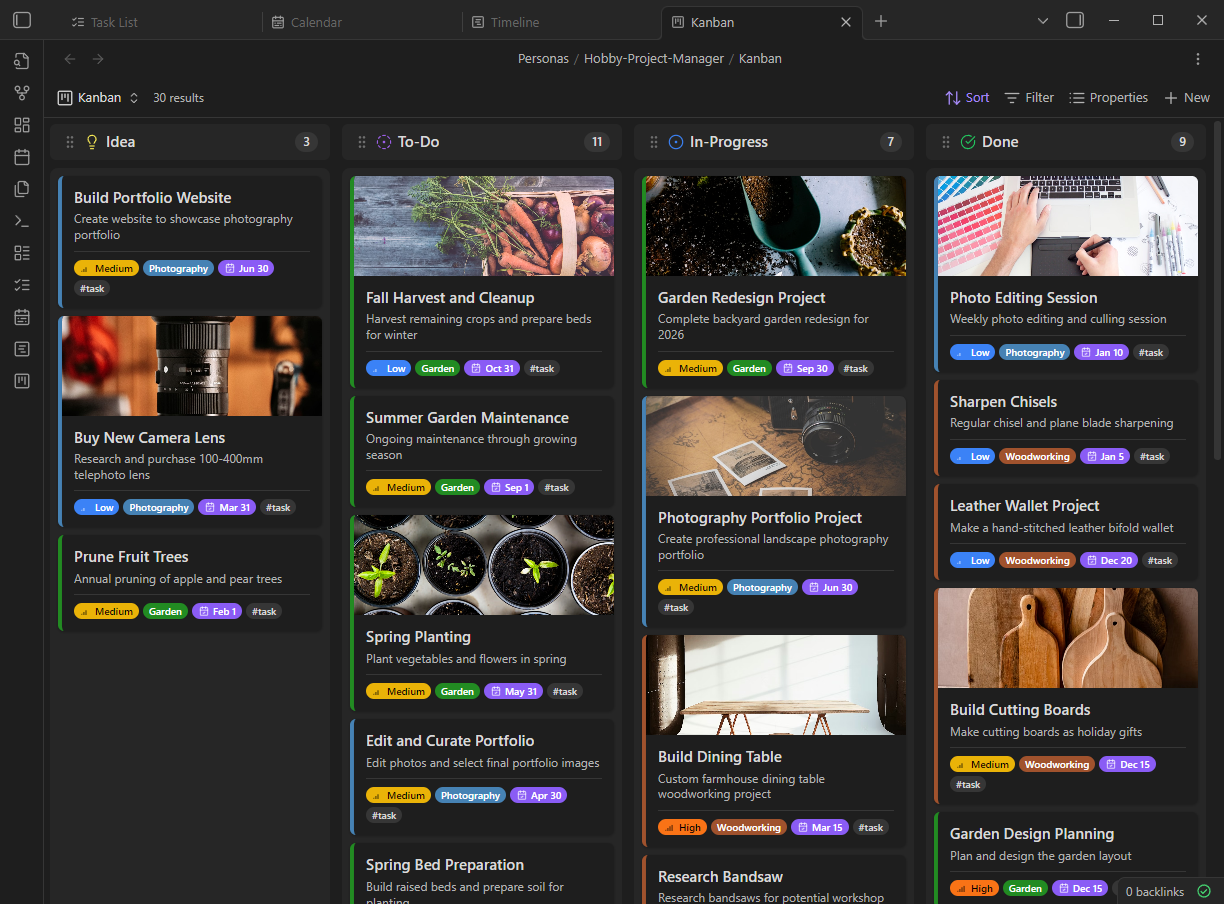Select the widgets grid icon in sidebar
The width and height of the screenshot is (1224, 904).
click(x=22, y=125)
